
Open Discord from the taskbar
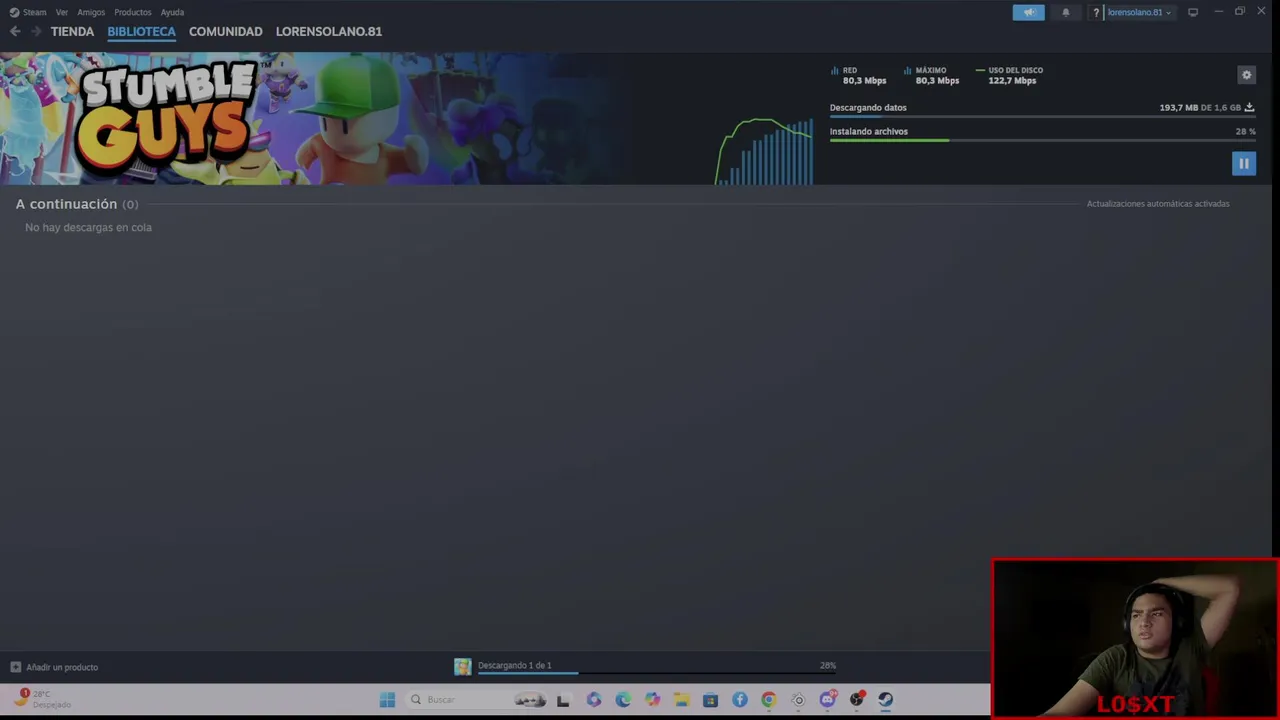point(827,700)
